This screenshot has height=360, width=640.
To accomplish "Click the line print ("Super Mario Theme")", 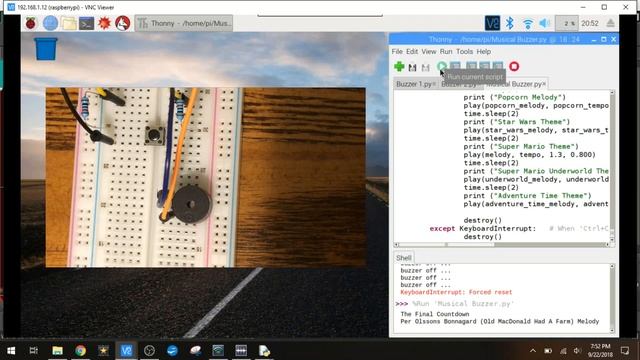I will tap(521, 146).
